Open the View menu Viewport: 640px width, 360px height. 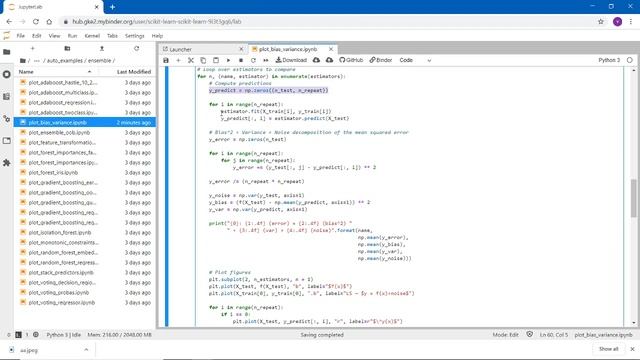(x=54, y=36)
